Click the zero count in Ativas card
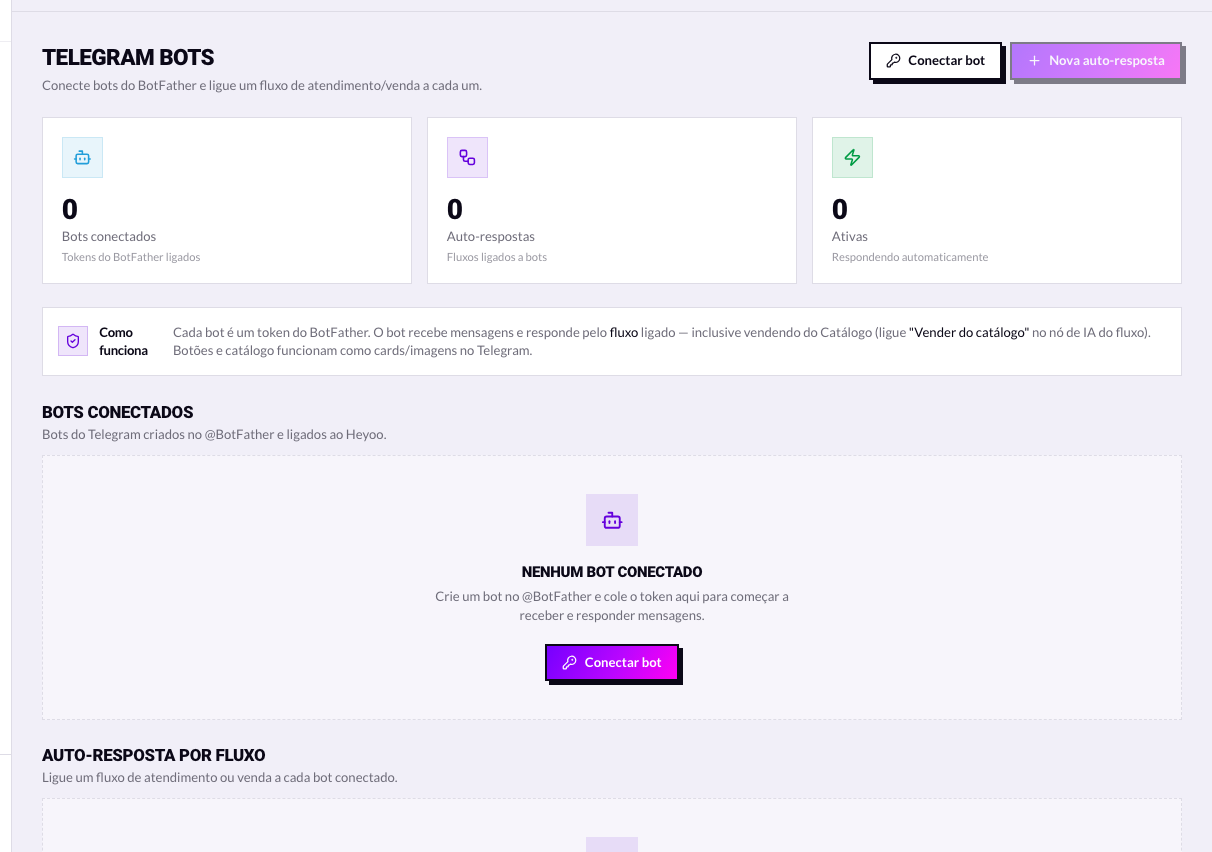The height and width of the screenshot is (852, 1212). [840, 209]
